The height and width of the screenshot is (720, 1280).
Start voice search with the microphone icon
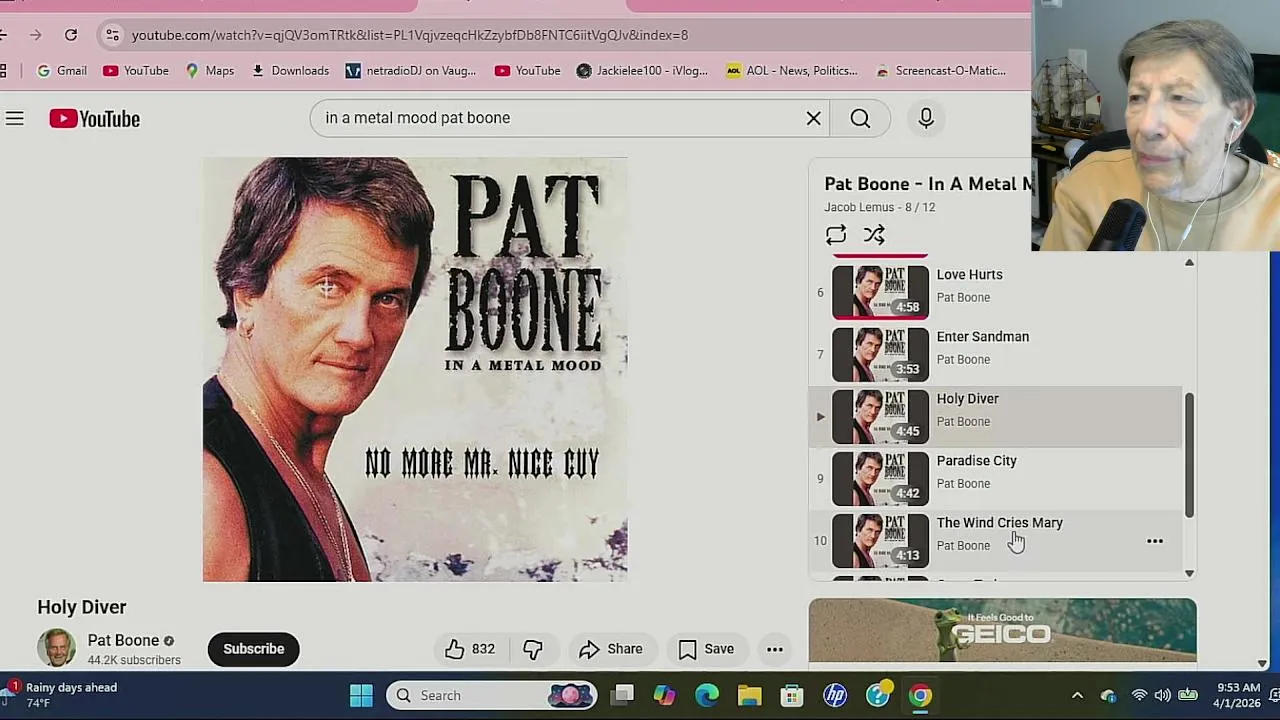[x=926, y=119]
